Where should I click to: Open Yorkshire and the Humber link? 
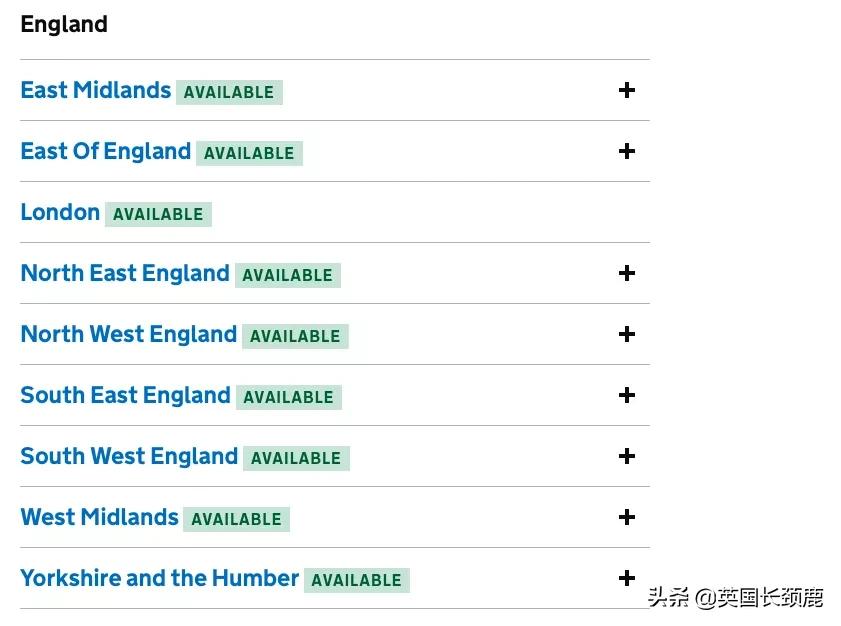click(159, 578)
